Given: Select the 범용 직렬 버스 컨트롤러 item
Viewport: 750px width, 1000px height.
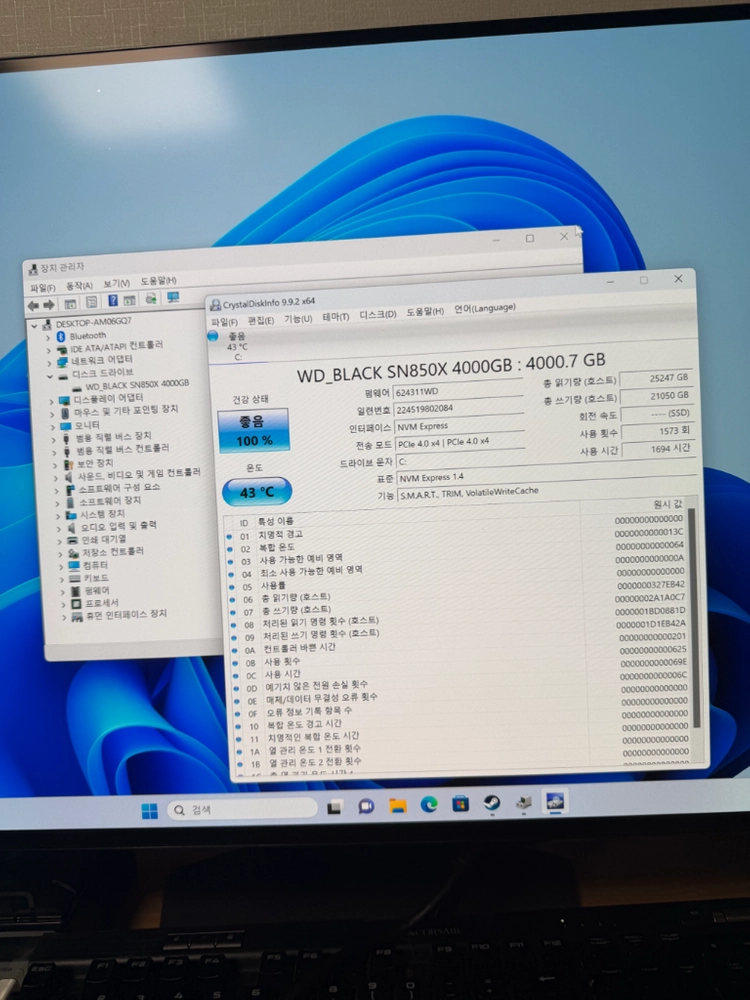Looking at the screenshot, I should (122, 449).
